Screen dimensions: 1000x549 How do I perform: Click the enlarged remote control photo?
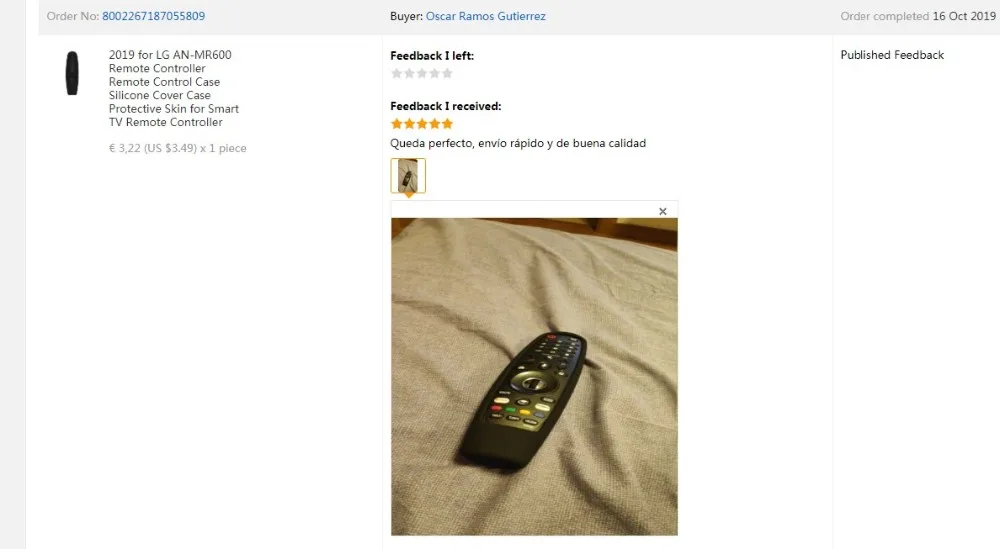[x=534, y=376]
